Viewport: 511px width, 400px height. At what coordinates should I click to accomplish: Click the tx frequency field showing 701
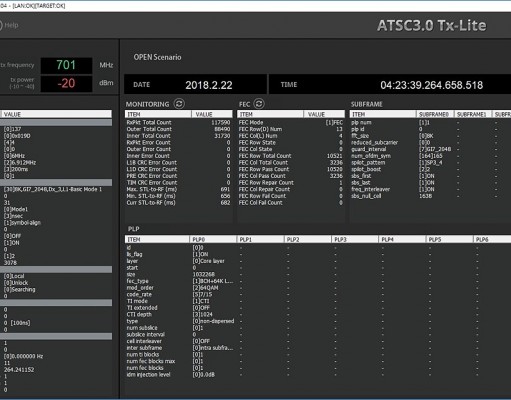coord(66,65)
